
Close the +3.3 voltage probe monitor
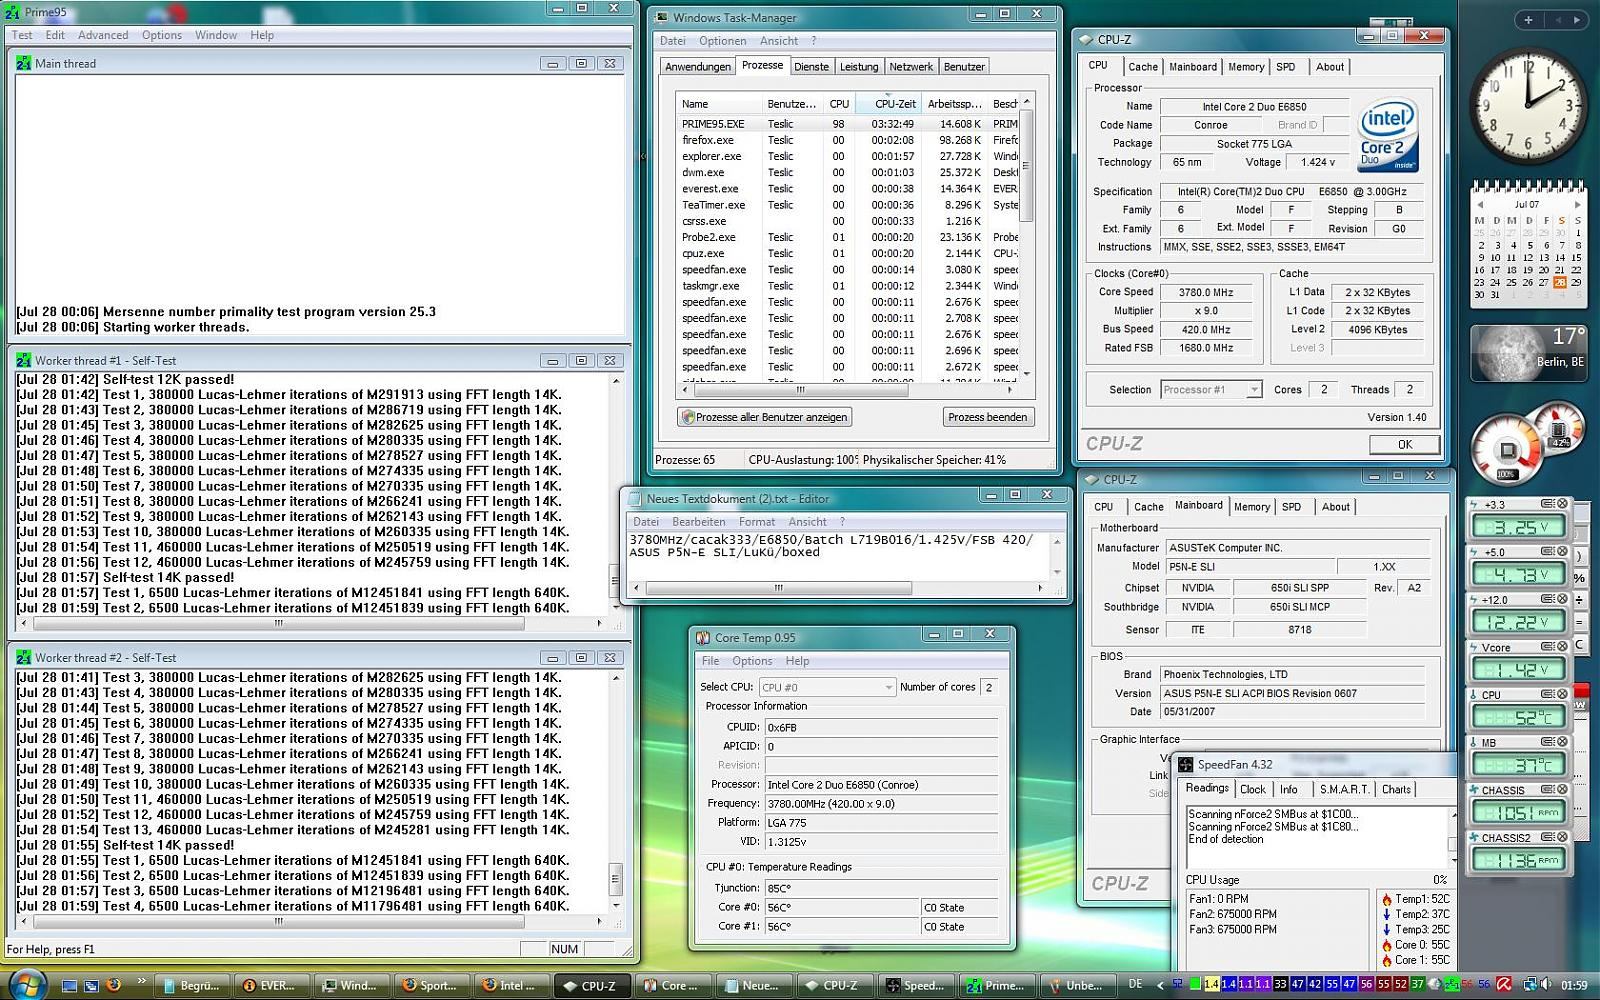[1562, 504]
